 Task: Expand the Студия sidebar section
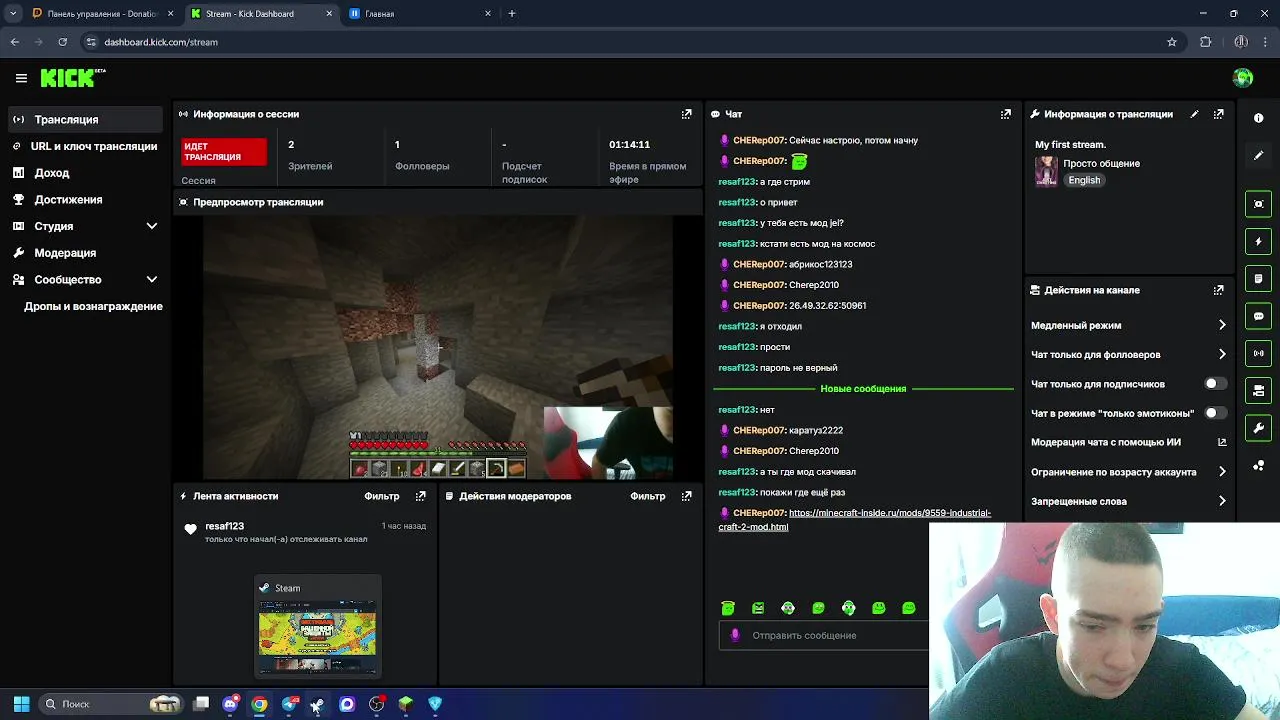click(x=152, y=226)
